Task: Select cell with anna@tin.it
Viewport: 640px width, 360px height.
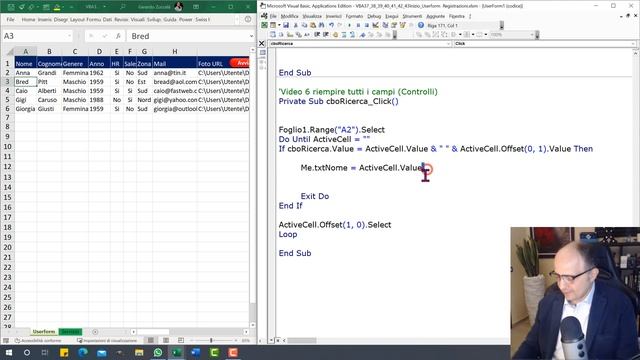Action: (x=175, y=73)
